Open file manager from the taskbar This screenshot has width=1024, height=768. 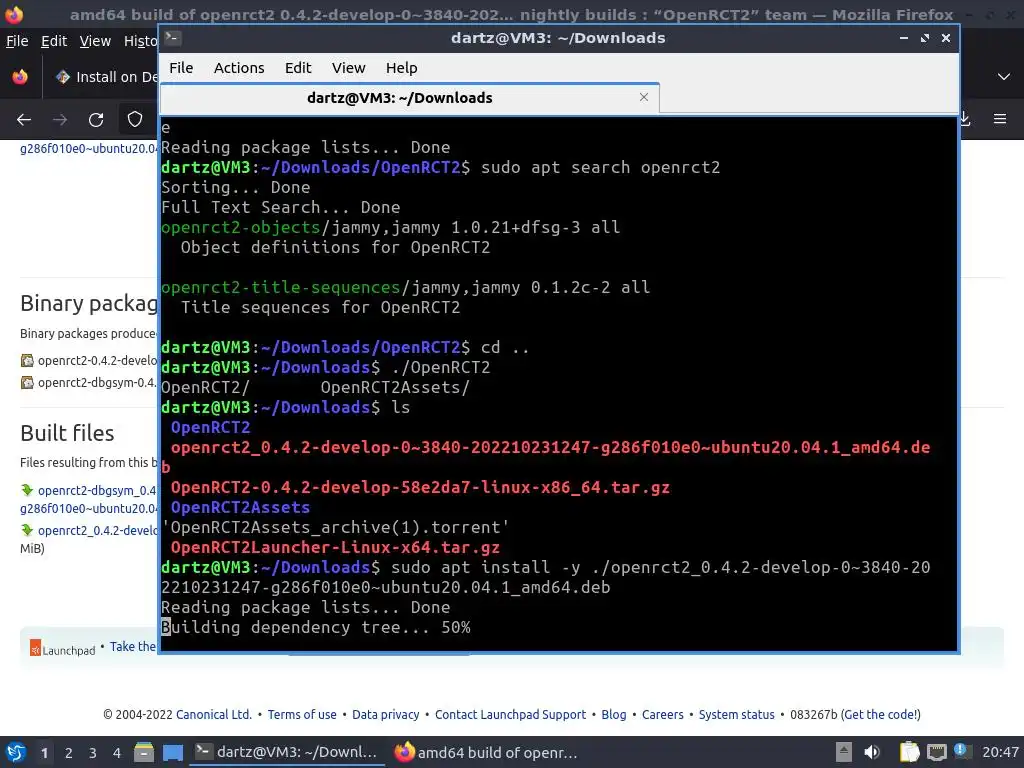click(144, 752)
